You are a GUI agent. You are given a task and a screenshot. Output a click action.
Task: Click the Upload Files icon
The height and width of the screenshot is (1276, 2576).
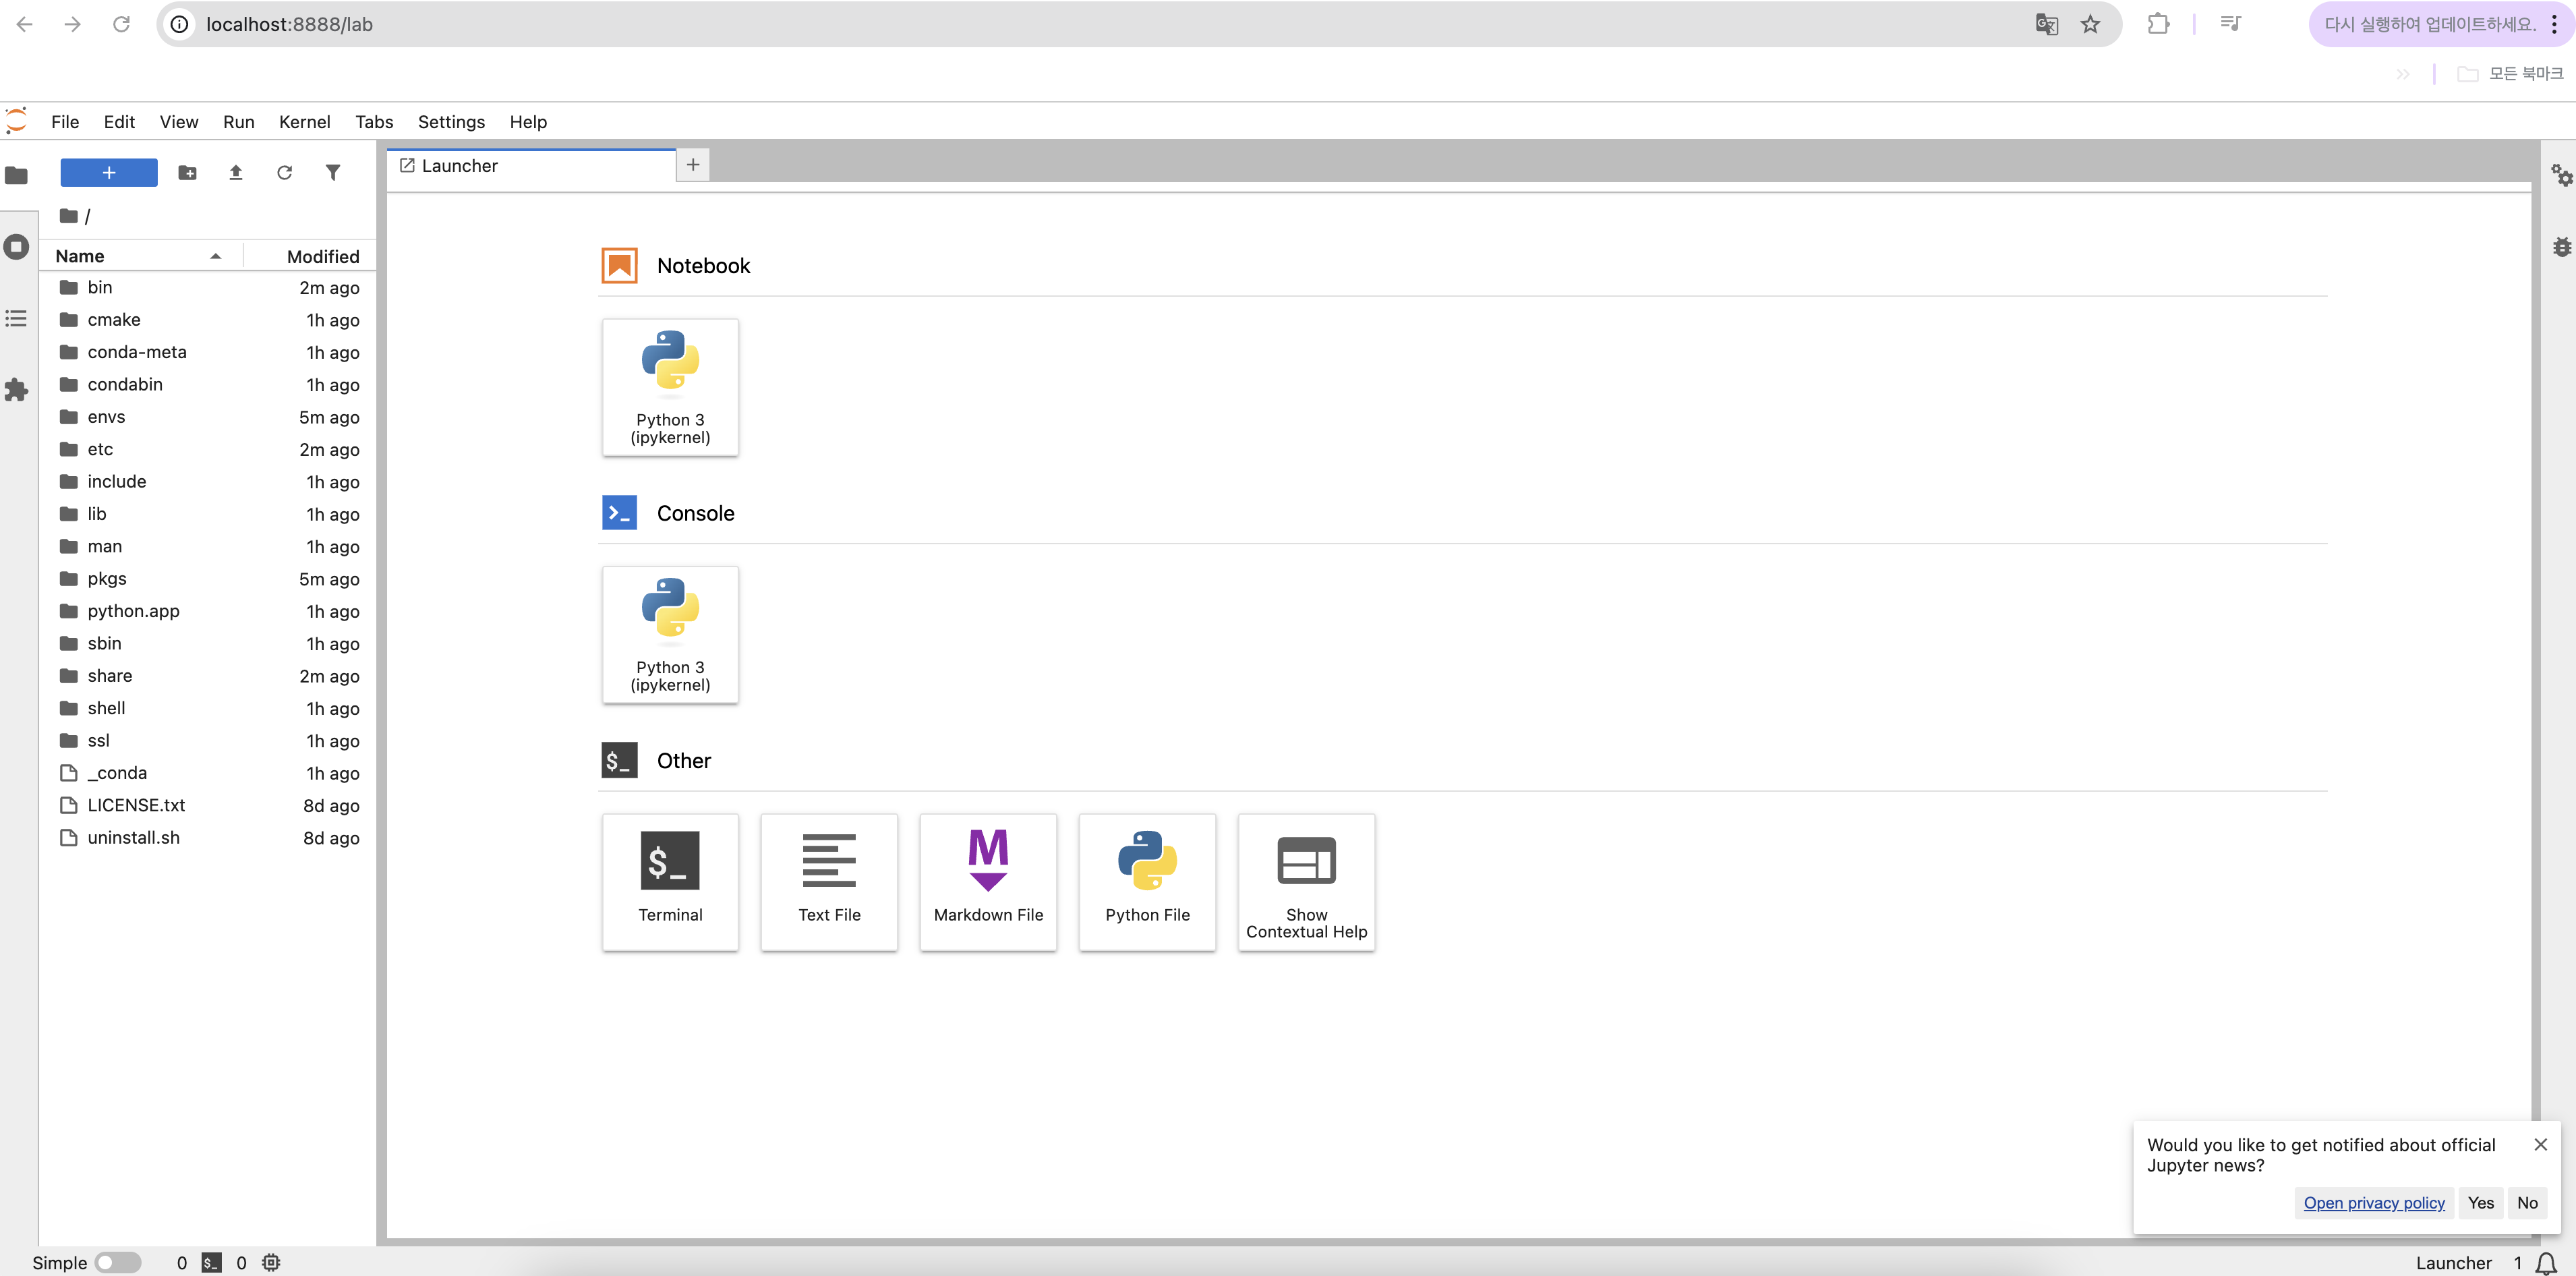[x=236, y=173]
